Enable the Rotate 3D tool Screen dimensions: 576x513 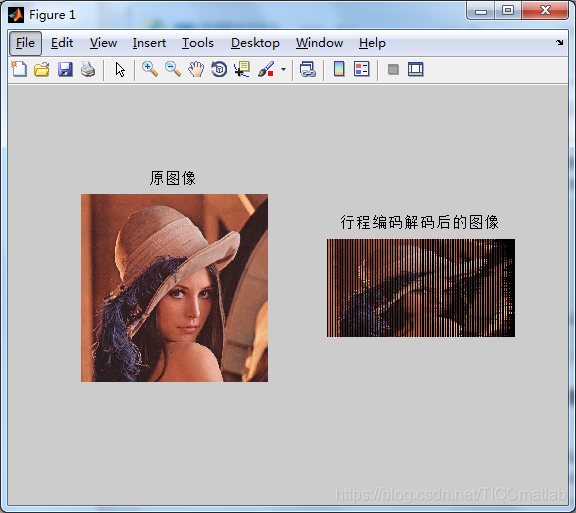pos(219,69)
